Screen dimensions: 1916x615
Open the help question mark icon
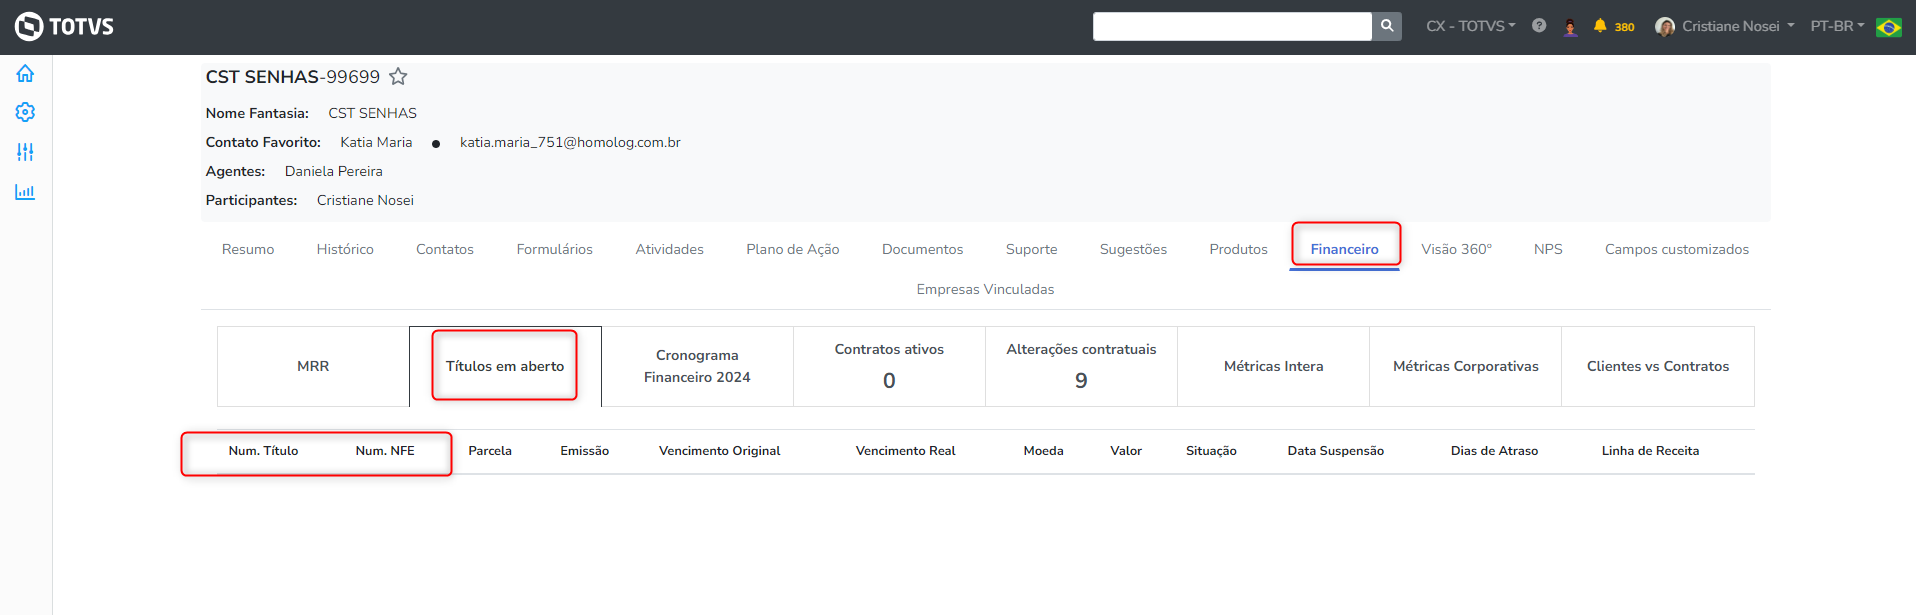click(1539, 26)
